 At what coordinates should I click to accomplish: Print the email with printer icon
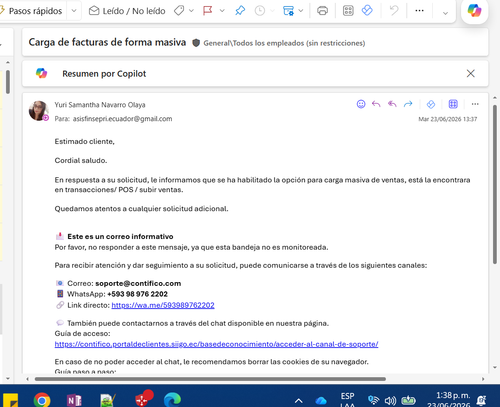tap(322, 11)
